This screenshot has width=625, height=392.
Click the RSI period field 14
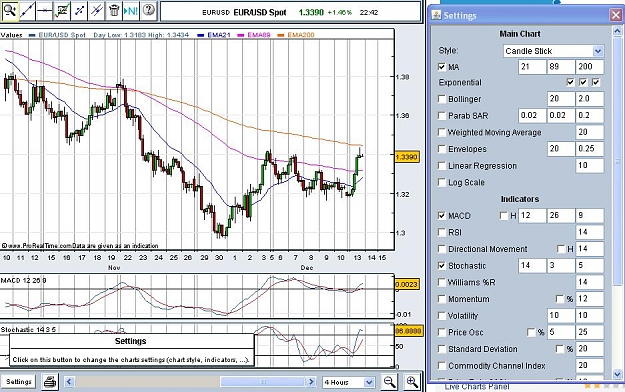click(x=590, y=232)
